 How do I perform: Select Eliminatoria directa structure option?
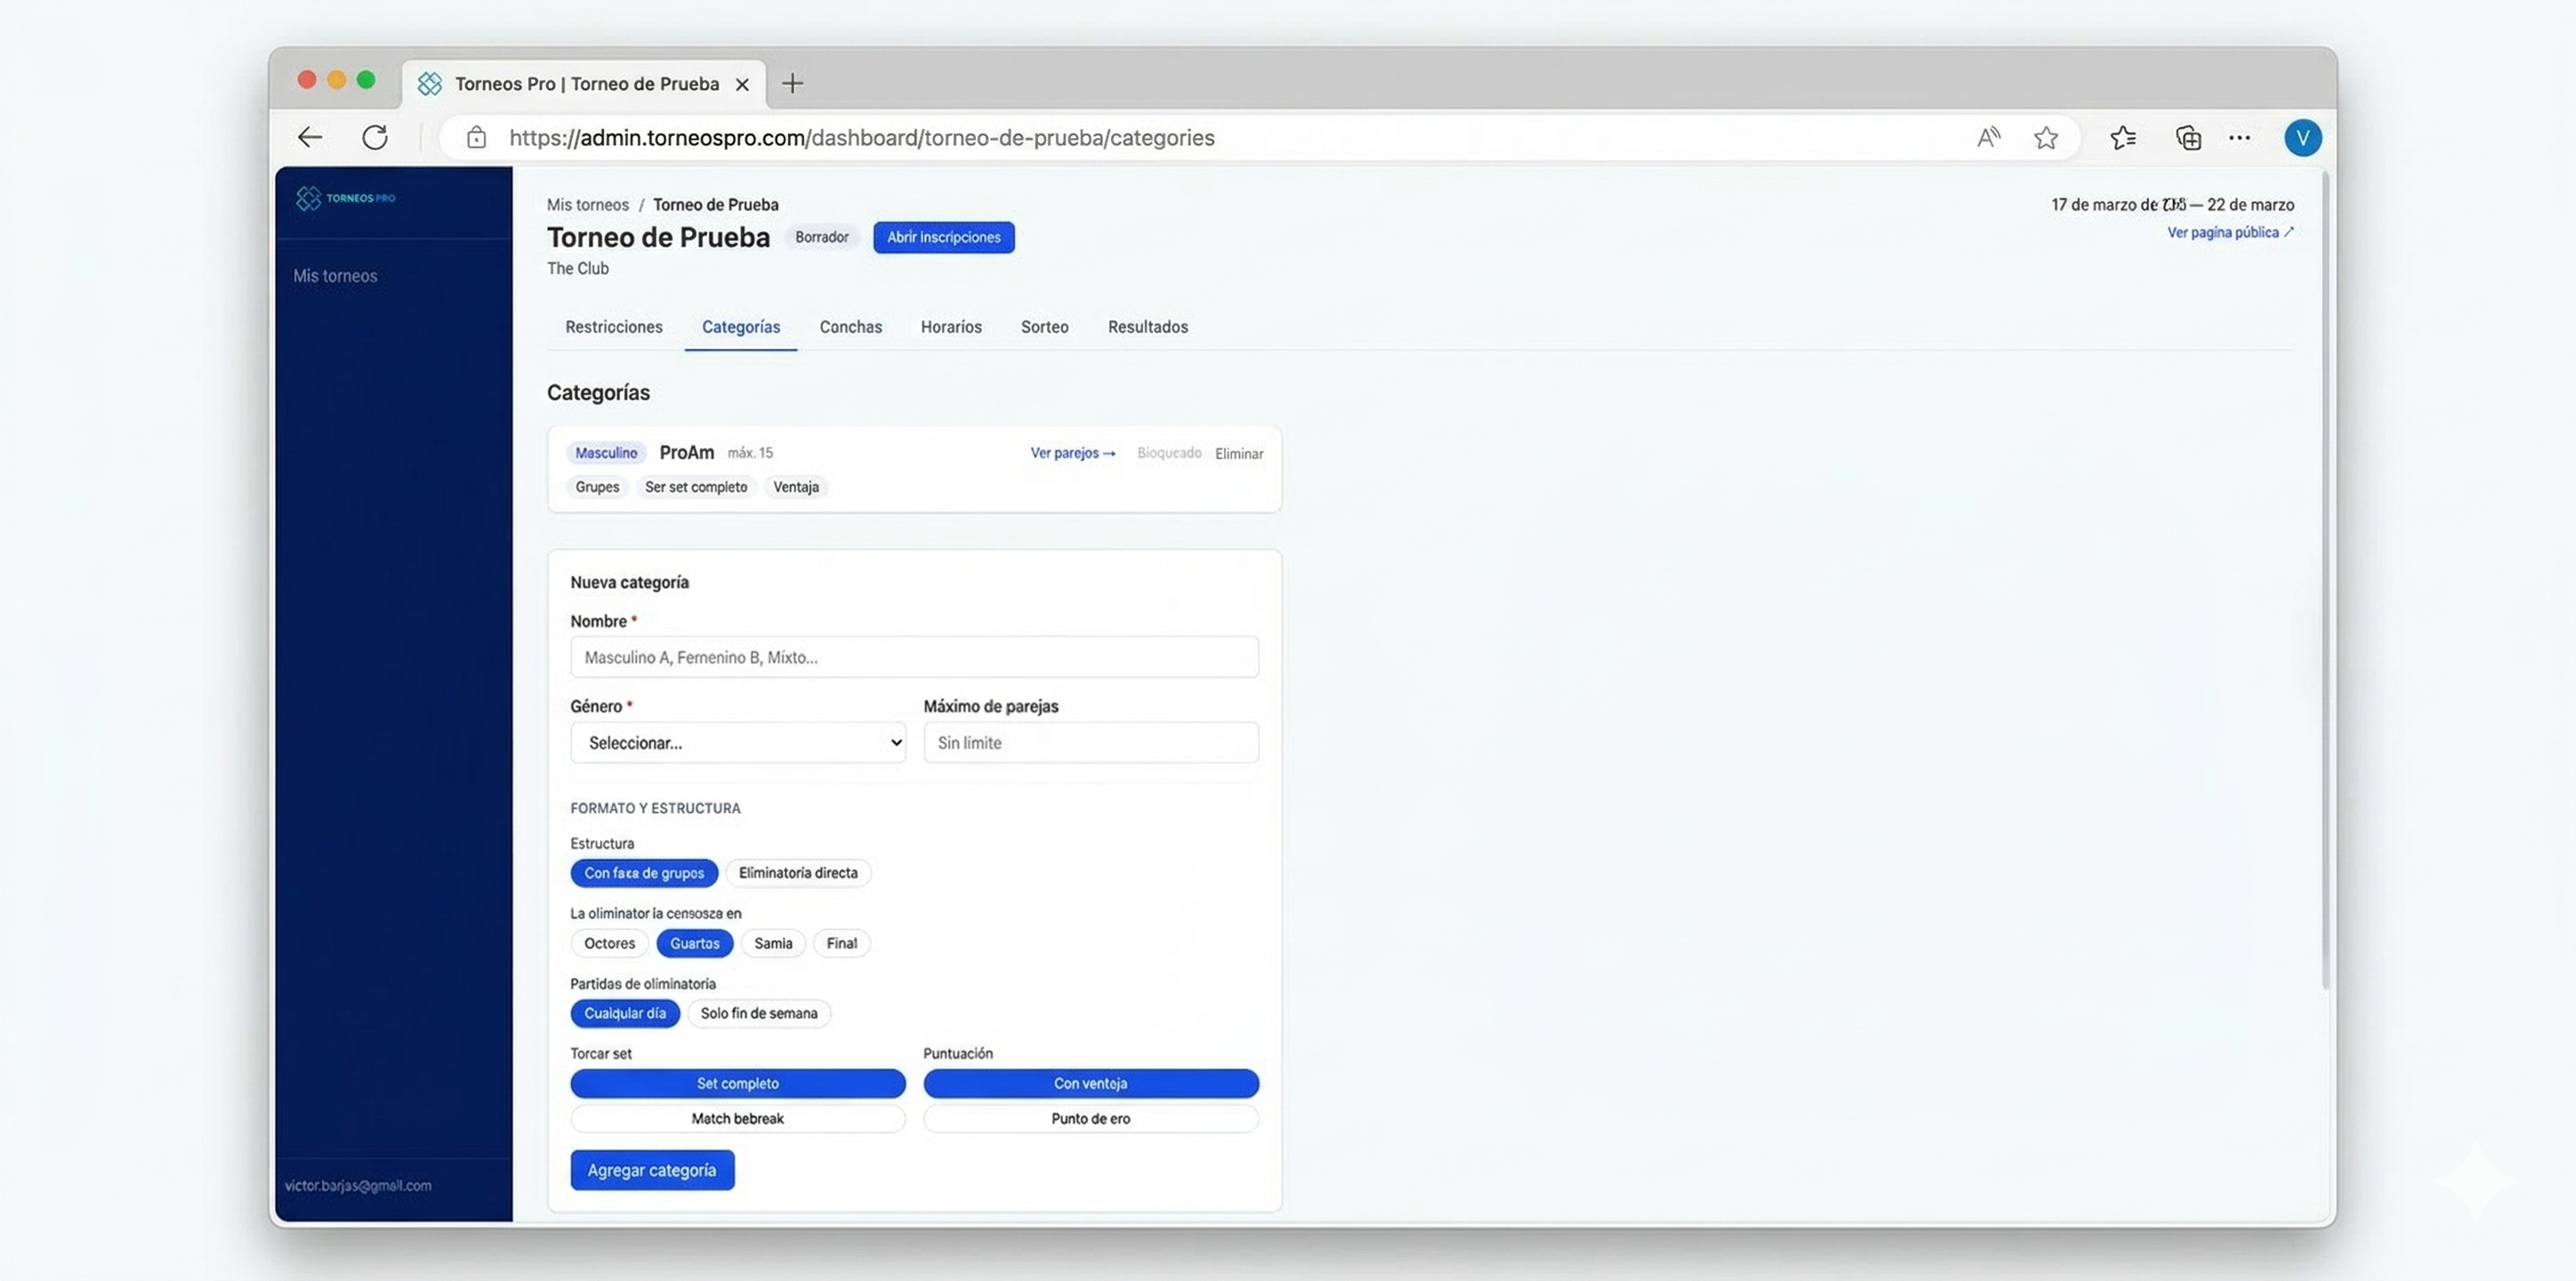[x=797, y=873]
